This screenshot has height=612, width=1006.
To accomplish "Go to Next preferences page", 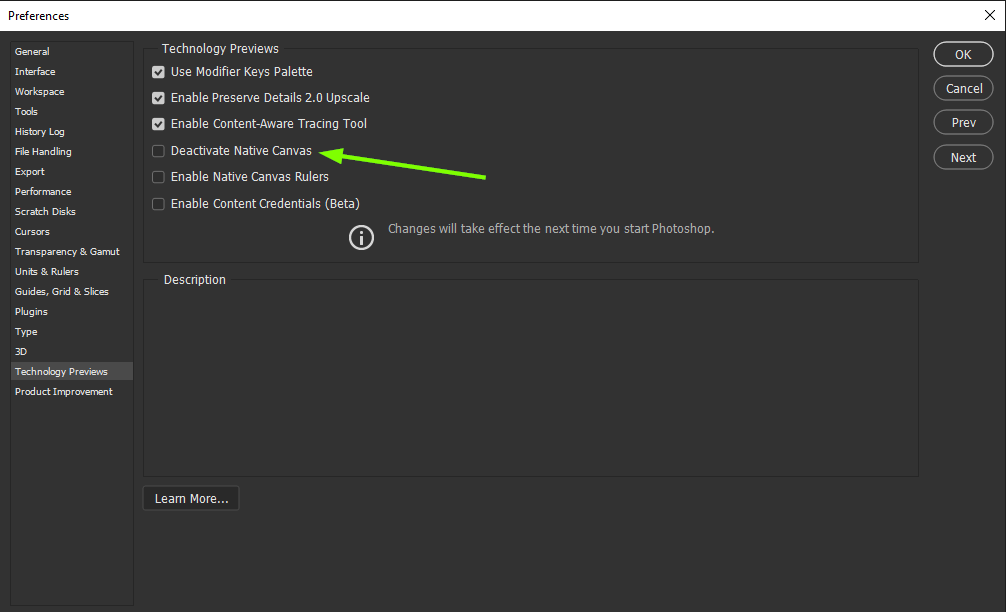I will coord(962,157).
